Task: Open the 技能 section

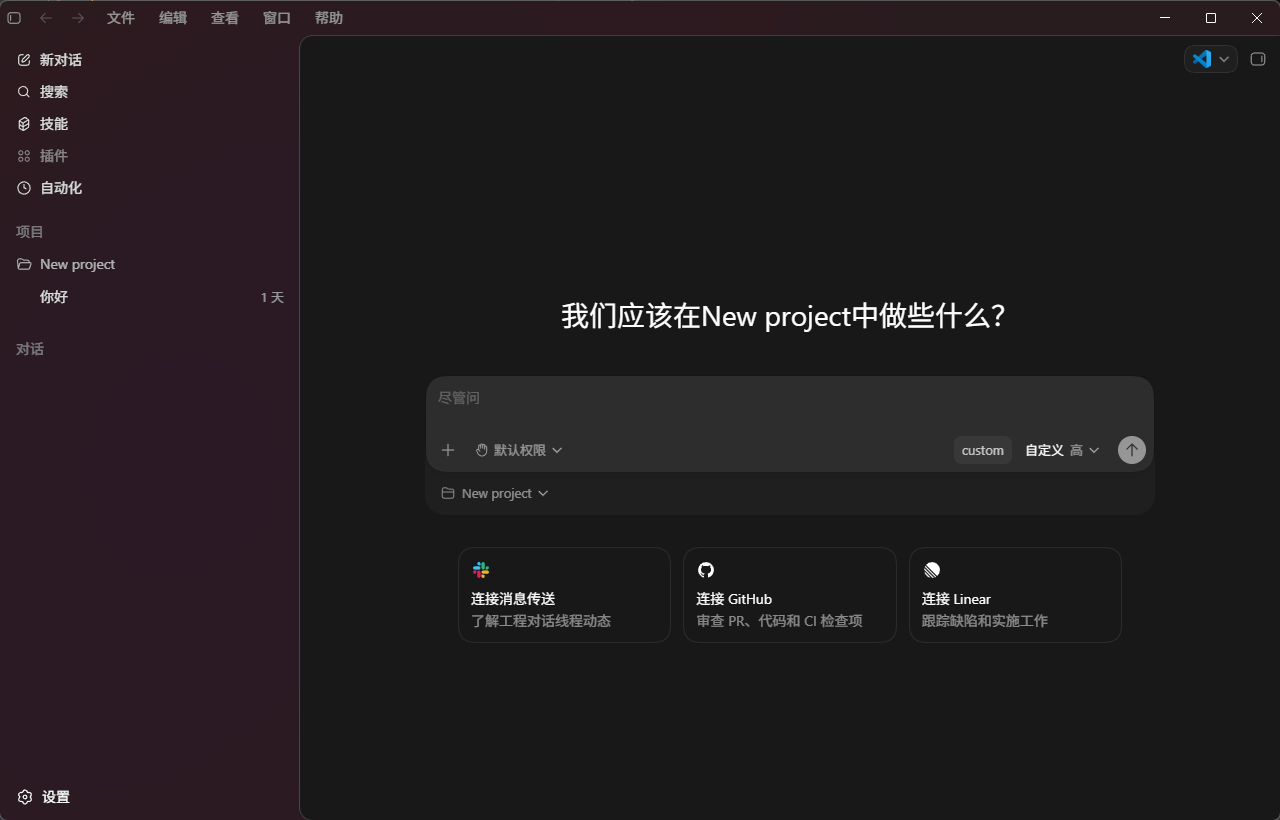Action: pos(150,124)
